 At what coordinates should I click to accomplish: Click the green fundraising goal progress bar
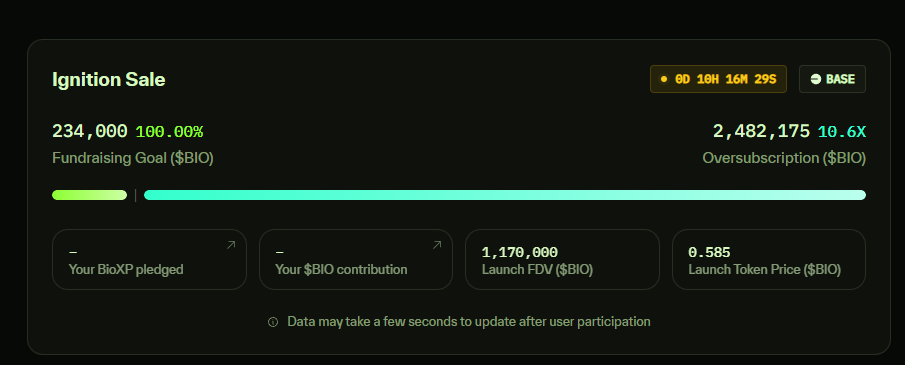(x=89, y=195)
